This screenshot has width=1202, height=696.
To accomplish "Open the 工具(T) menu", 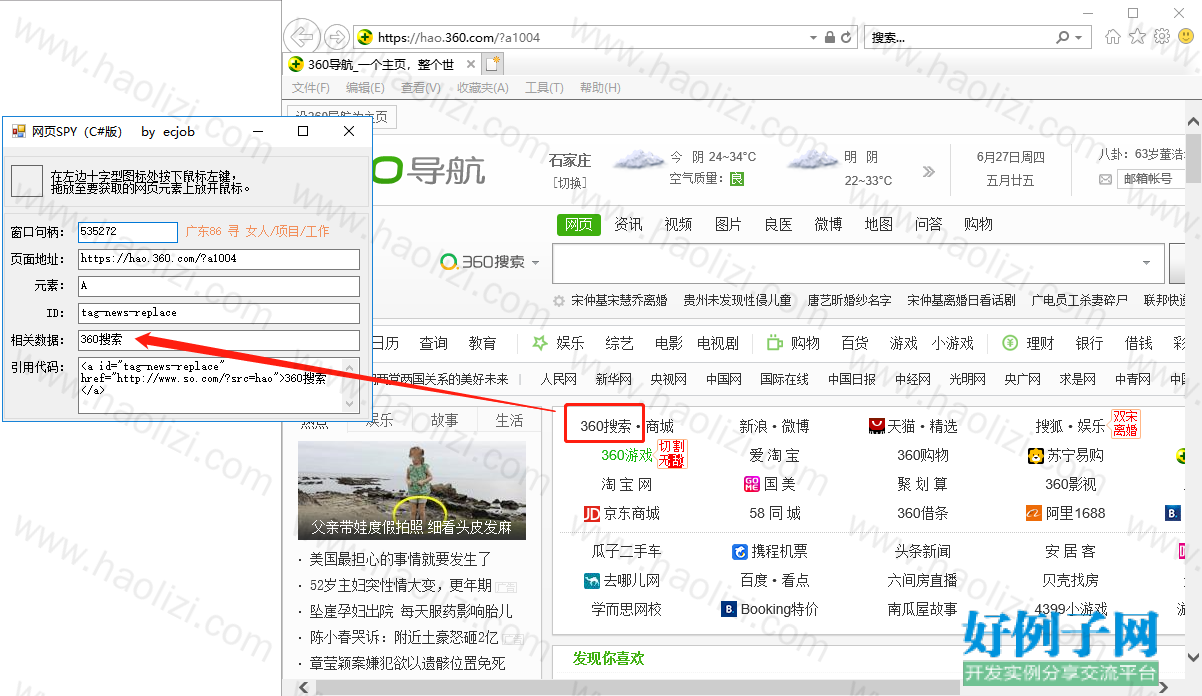I will pos(544,88).
